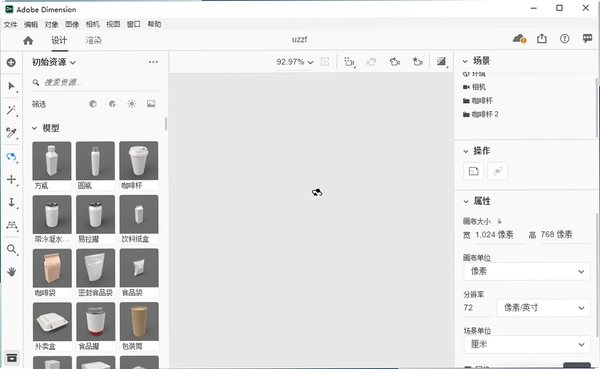Select the Pan camera tool
This screenshot has width=600, height=369.
coord(11,180)
